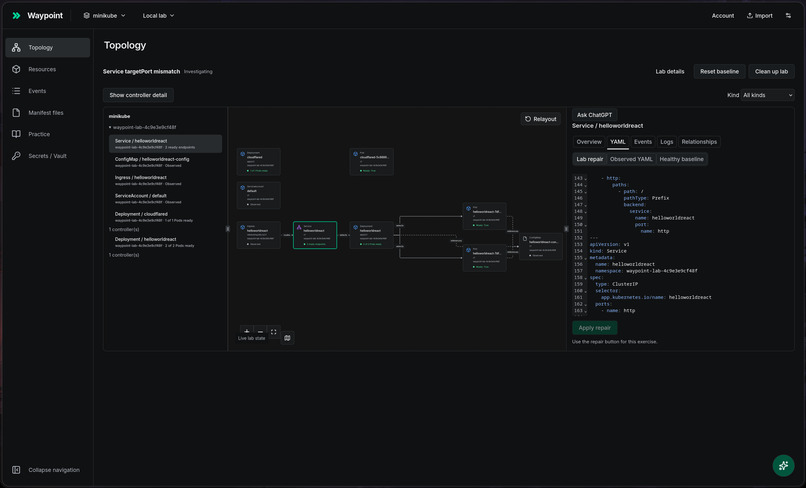Open the AI assistant sparkle button

[x=783, y=465]
